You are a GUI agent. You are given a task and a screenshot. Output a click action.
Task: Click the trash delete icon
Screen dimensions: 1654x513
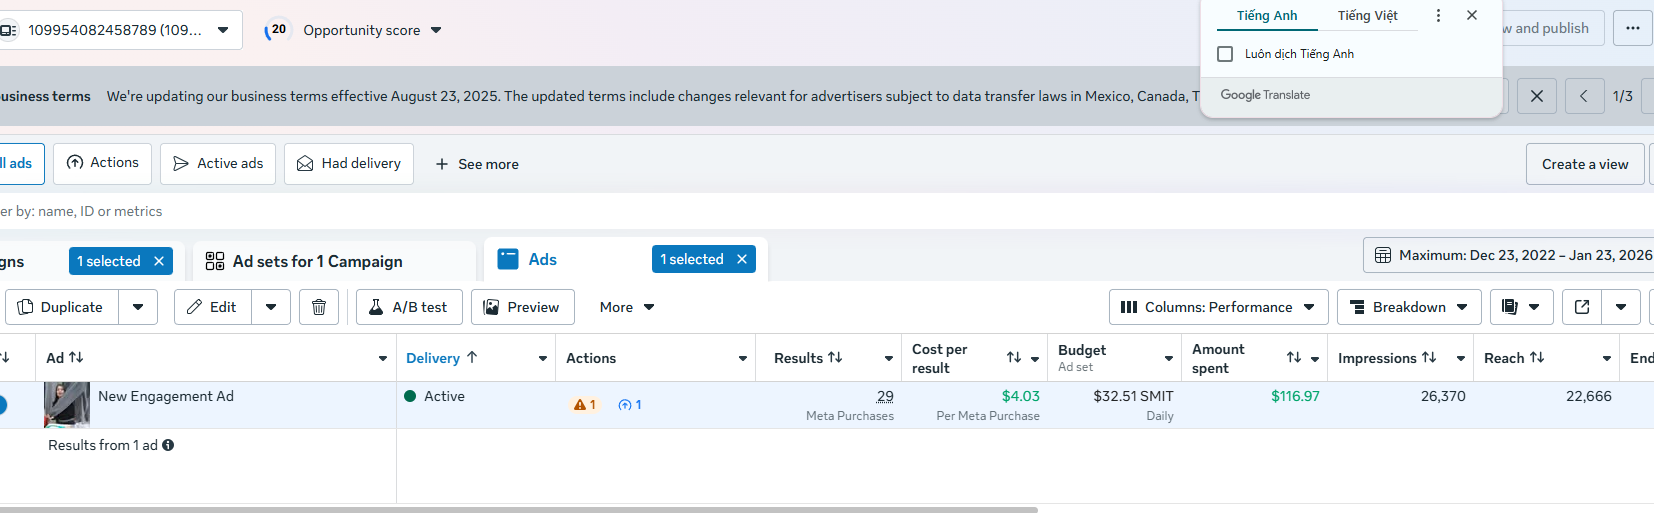(x=319, y=307)
